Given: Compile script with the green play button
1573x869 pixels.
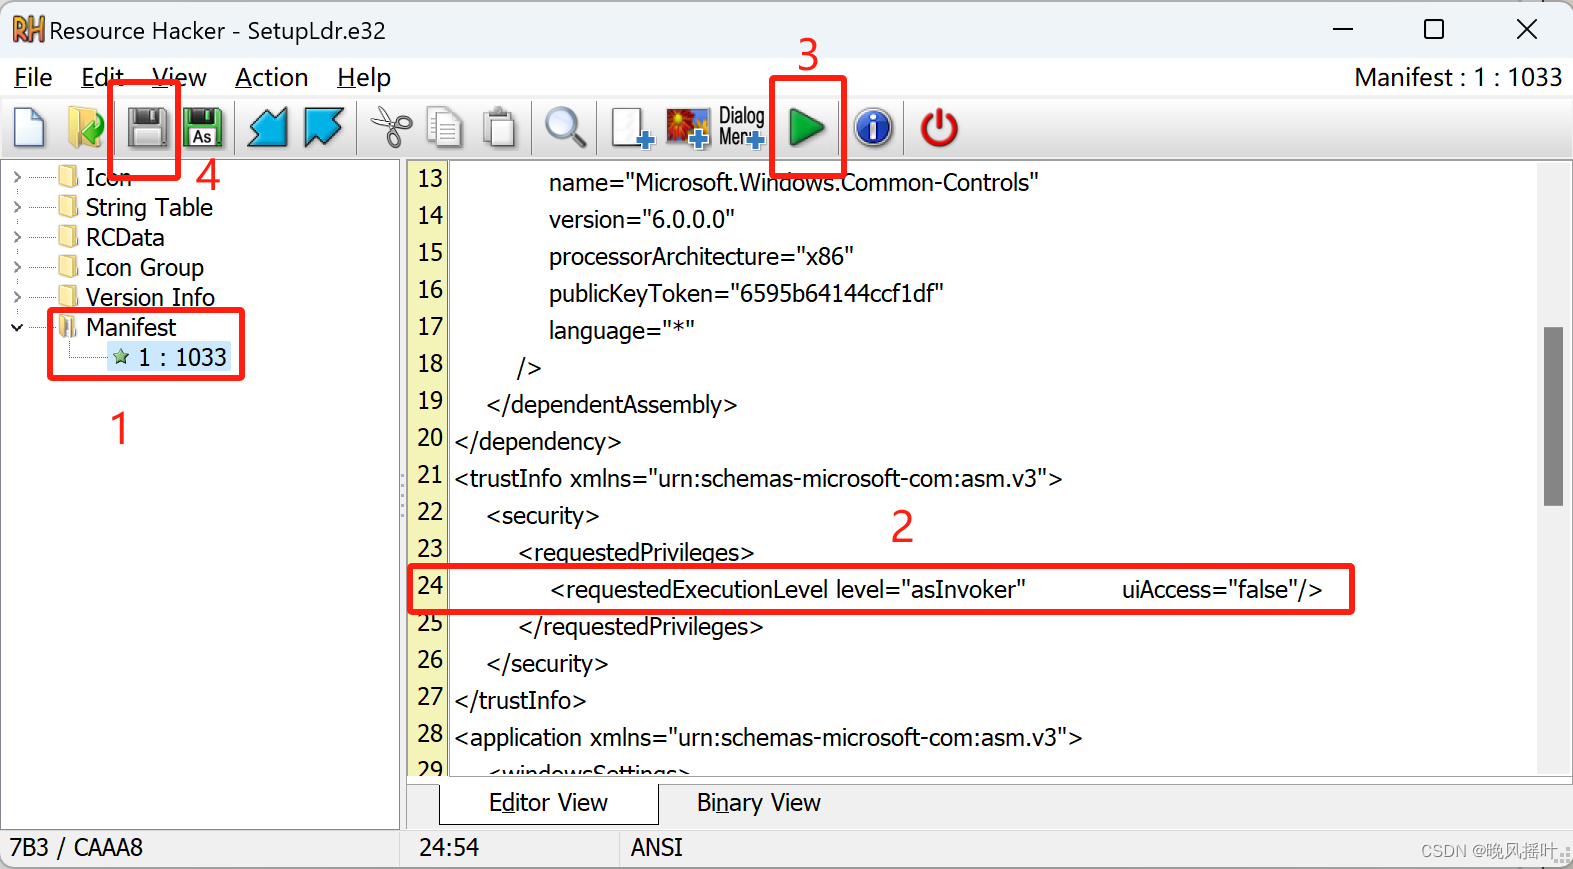Looking at the screenshot, I should 806,128.
